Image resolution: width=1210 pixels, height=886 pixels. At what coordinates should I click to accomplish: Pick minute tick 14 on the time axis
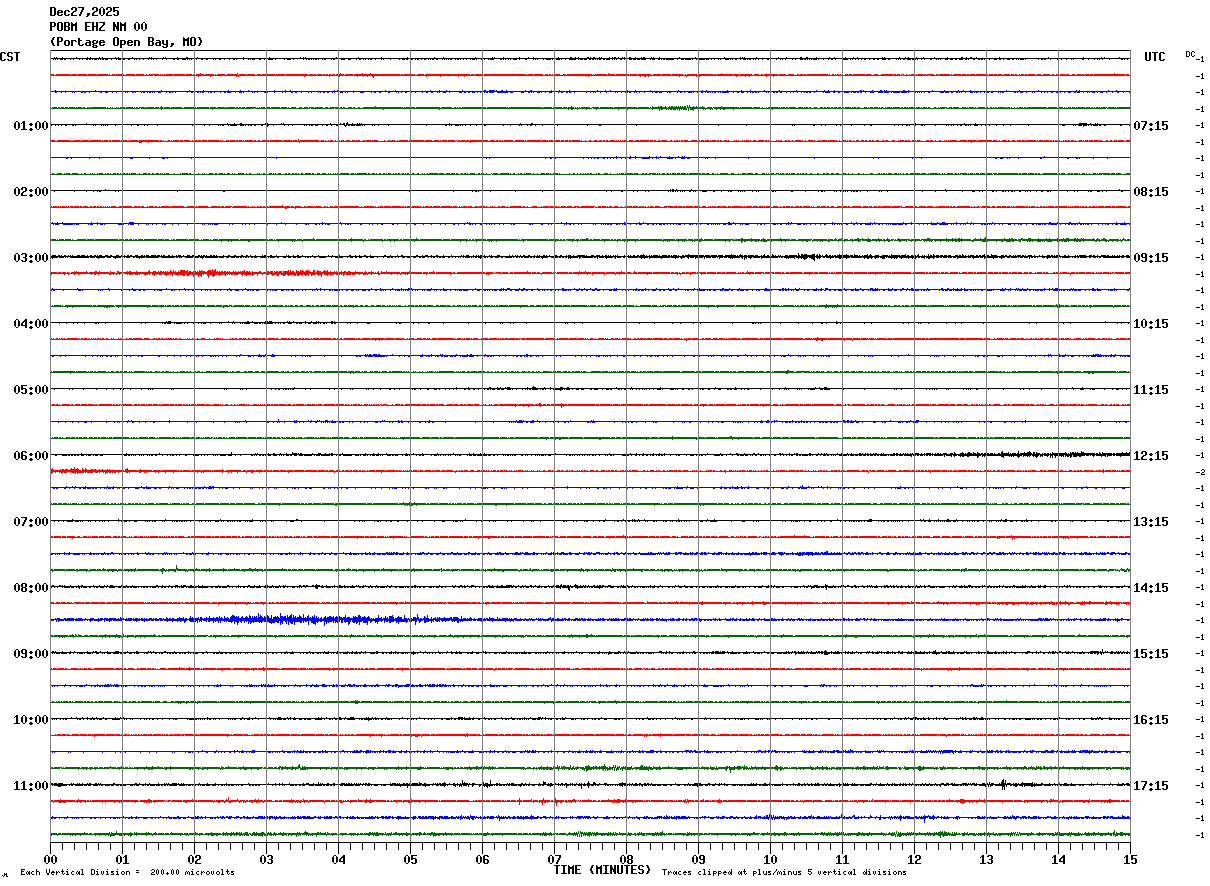(x=1058, y=859)
